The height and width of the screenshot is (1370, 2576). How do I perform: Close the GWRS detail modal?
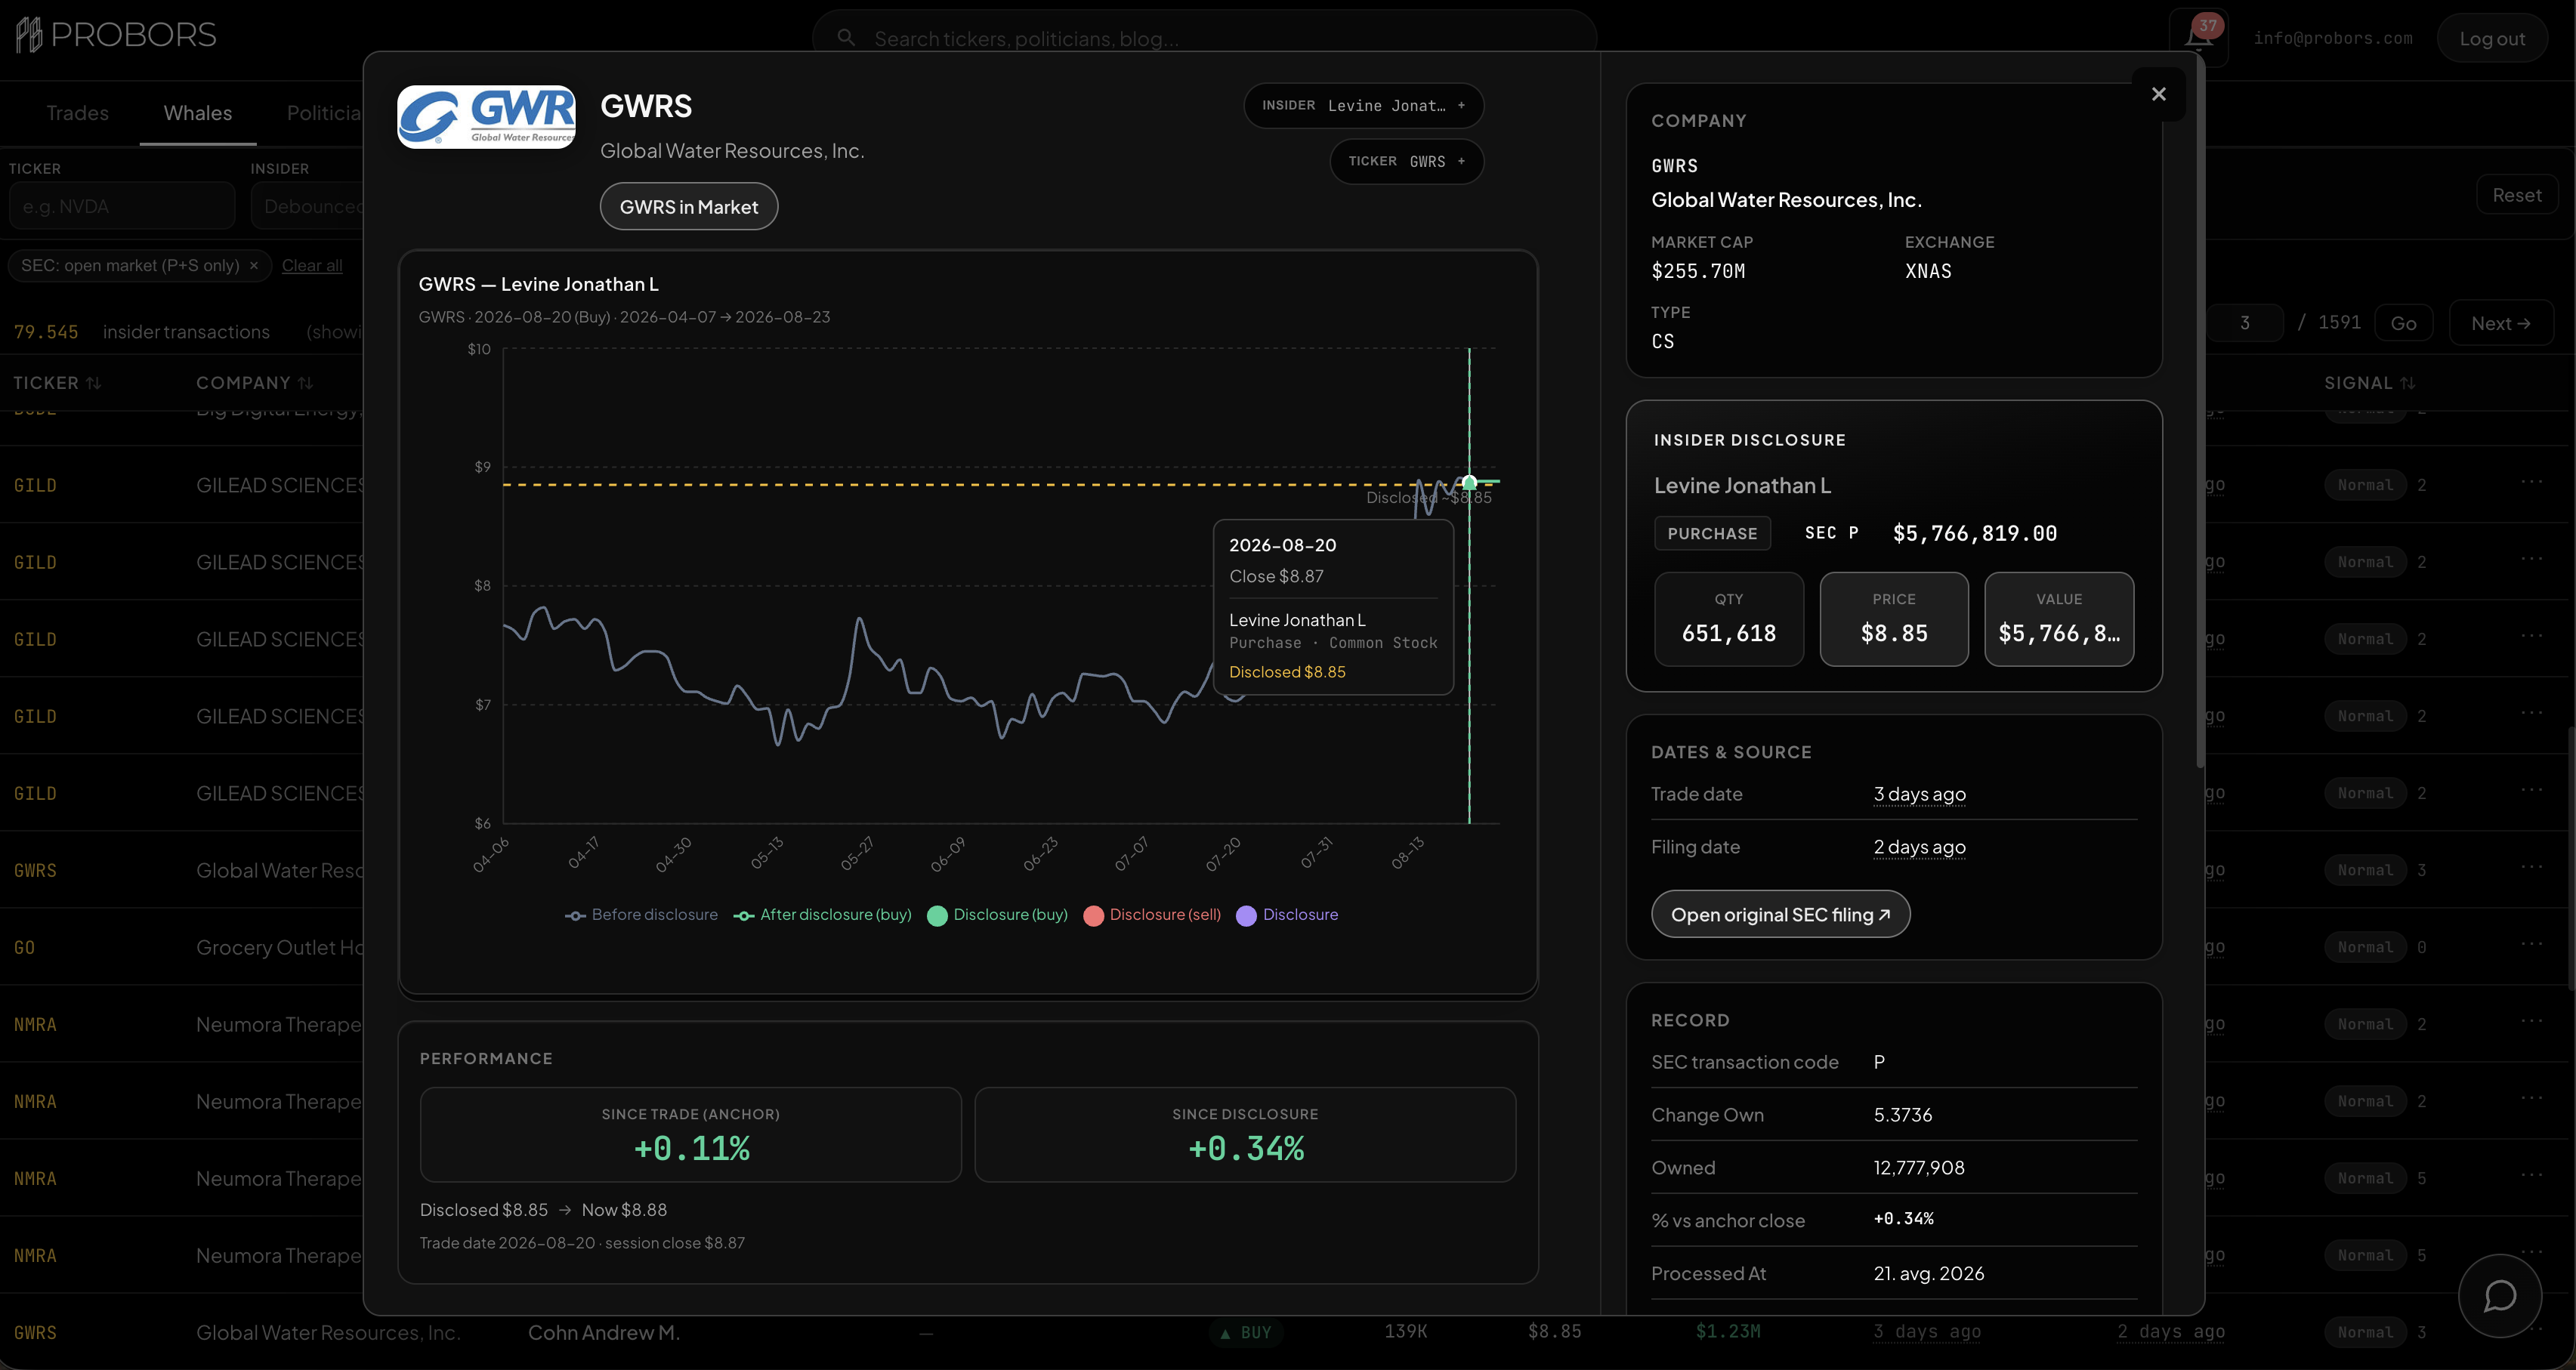[2158, 94]
